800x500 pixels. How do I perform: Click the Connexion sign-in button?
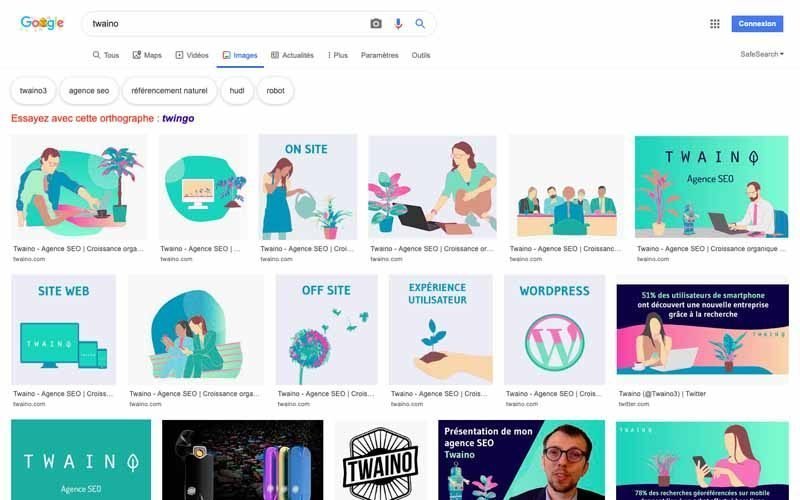coord(757,23)
